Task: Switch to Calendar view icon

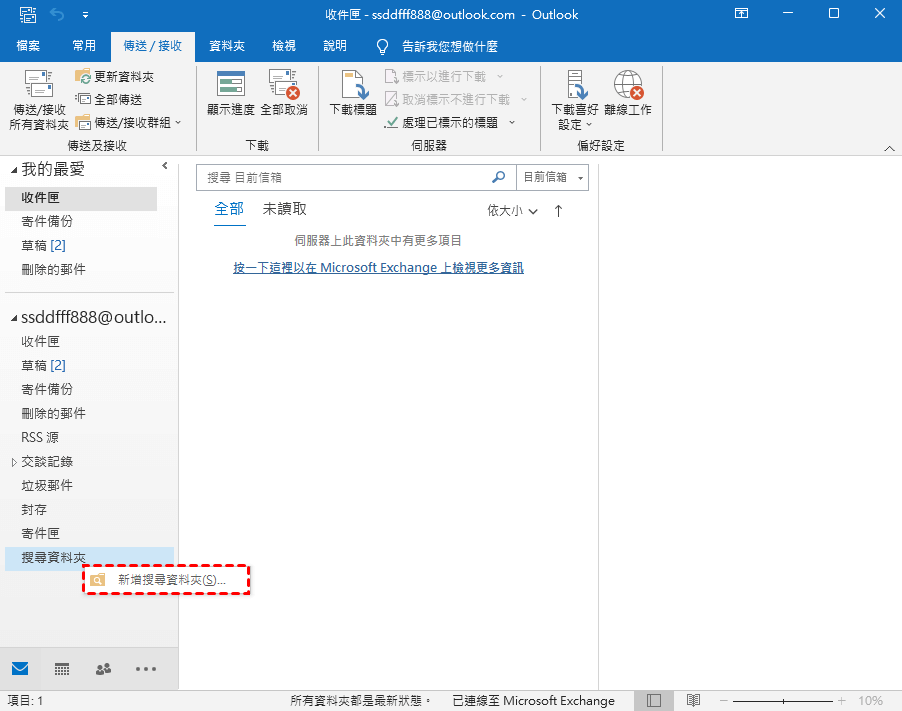Action: pos(62,669)
